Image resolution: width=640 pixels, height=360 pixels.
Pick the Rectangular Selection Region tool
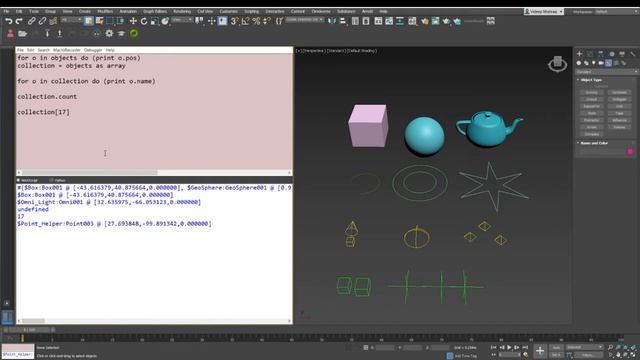pos(110,21)
